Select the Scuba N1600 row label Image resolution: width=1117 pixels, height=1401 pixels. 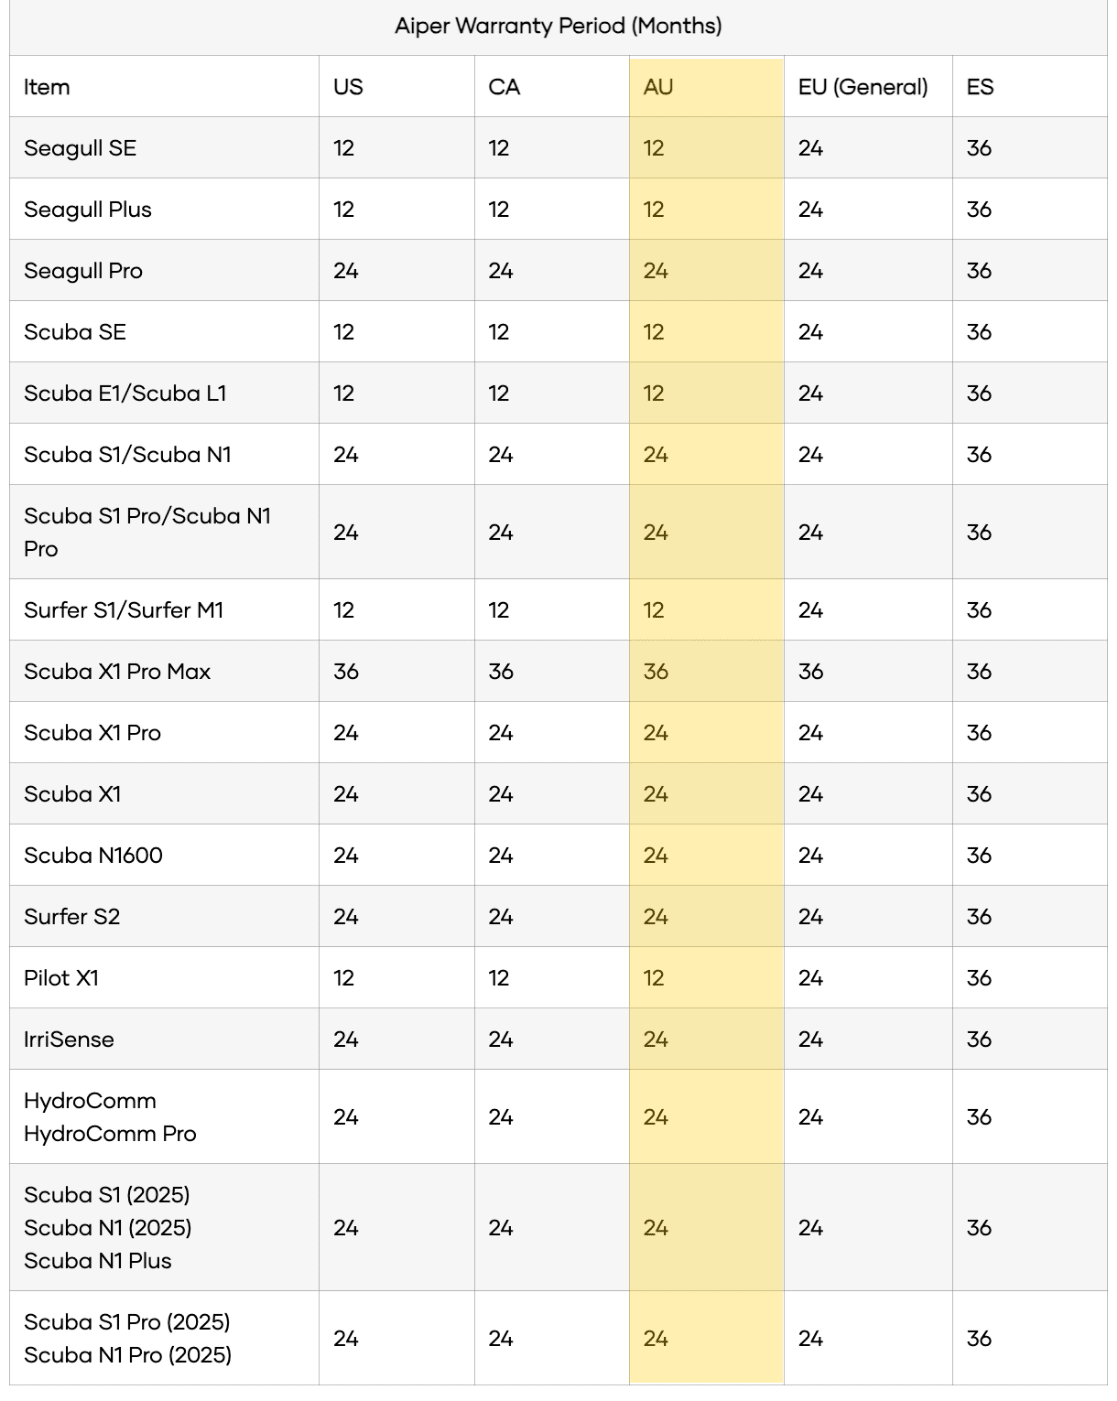[93, 855]
